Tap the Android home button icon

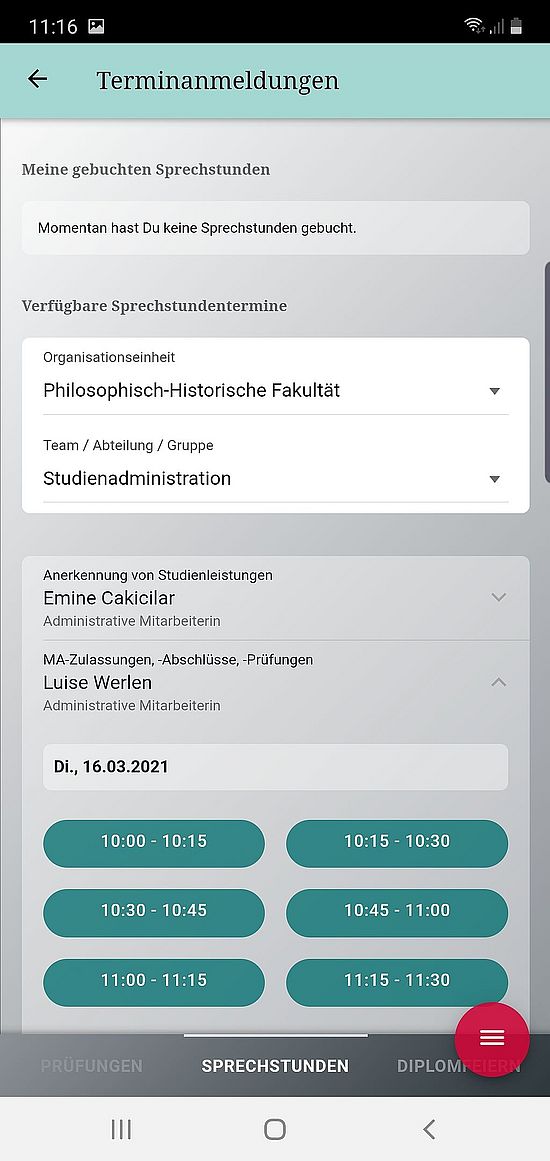[x=275, y=1129]
